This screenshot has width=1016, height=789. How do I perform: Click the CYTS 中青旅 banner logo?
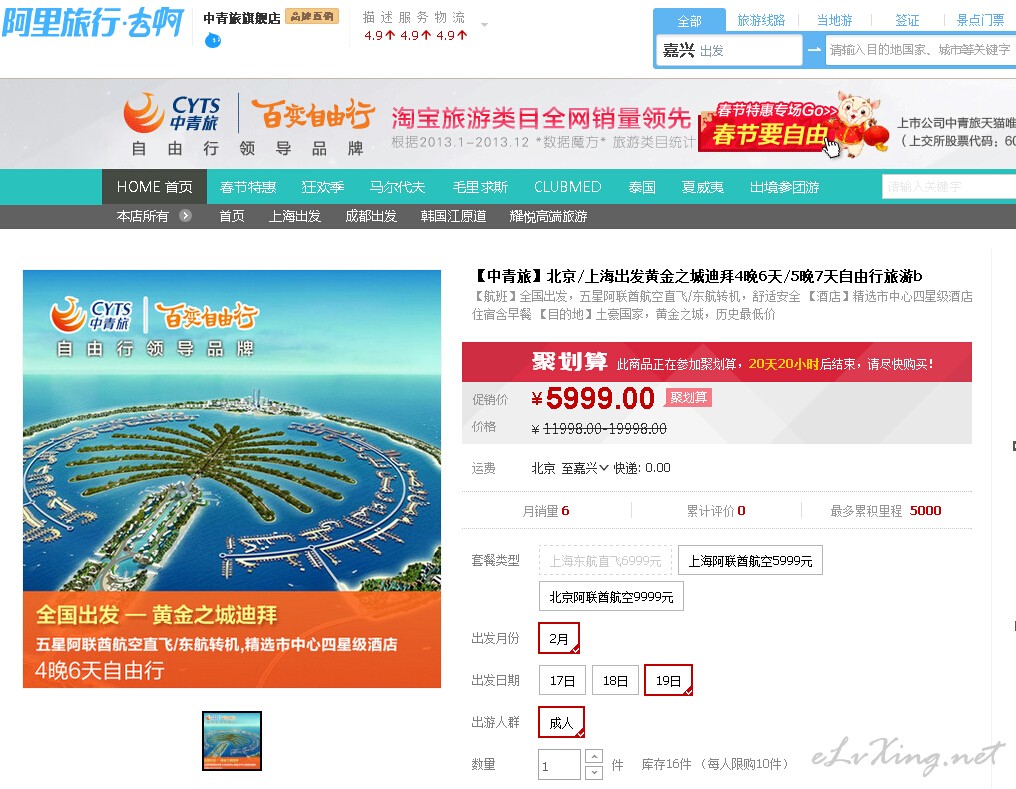[172, 113]
